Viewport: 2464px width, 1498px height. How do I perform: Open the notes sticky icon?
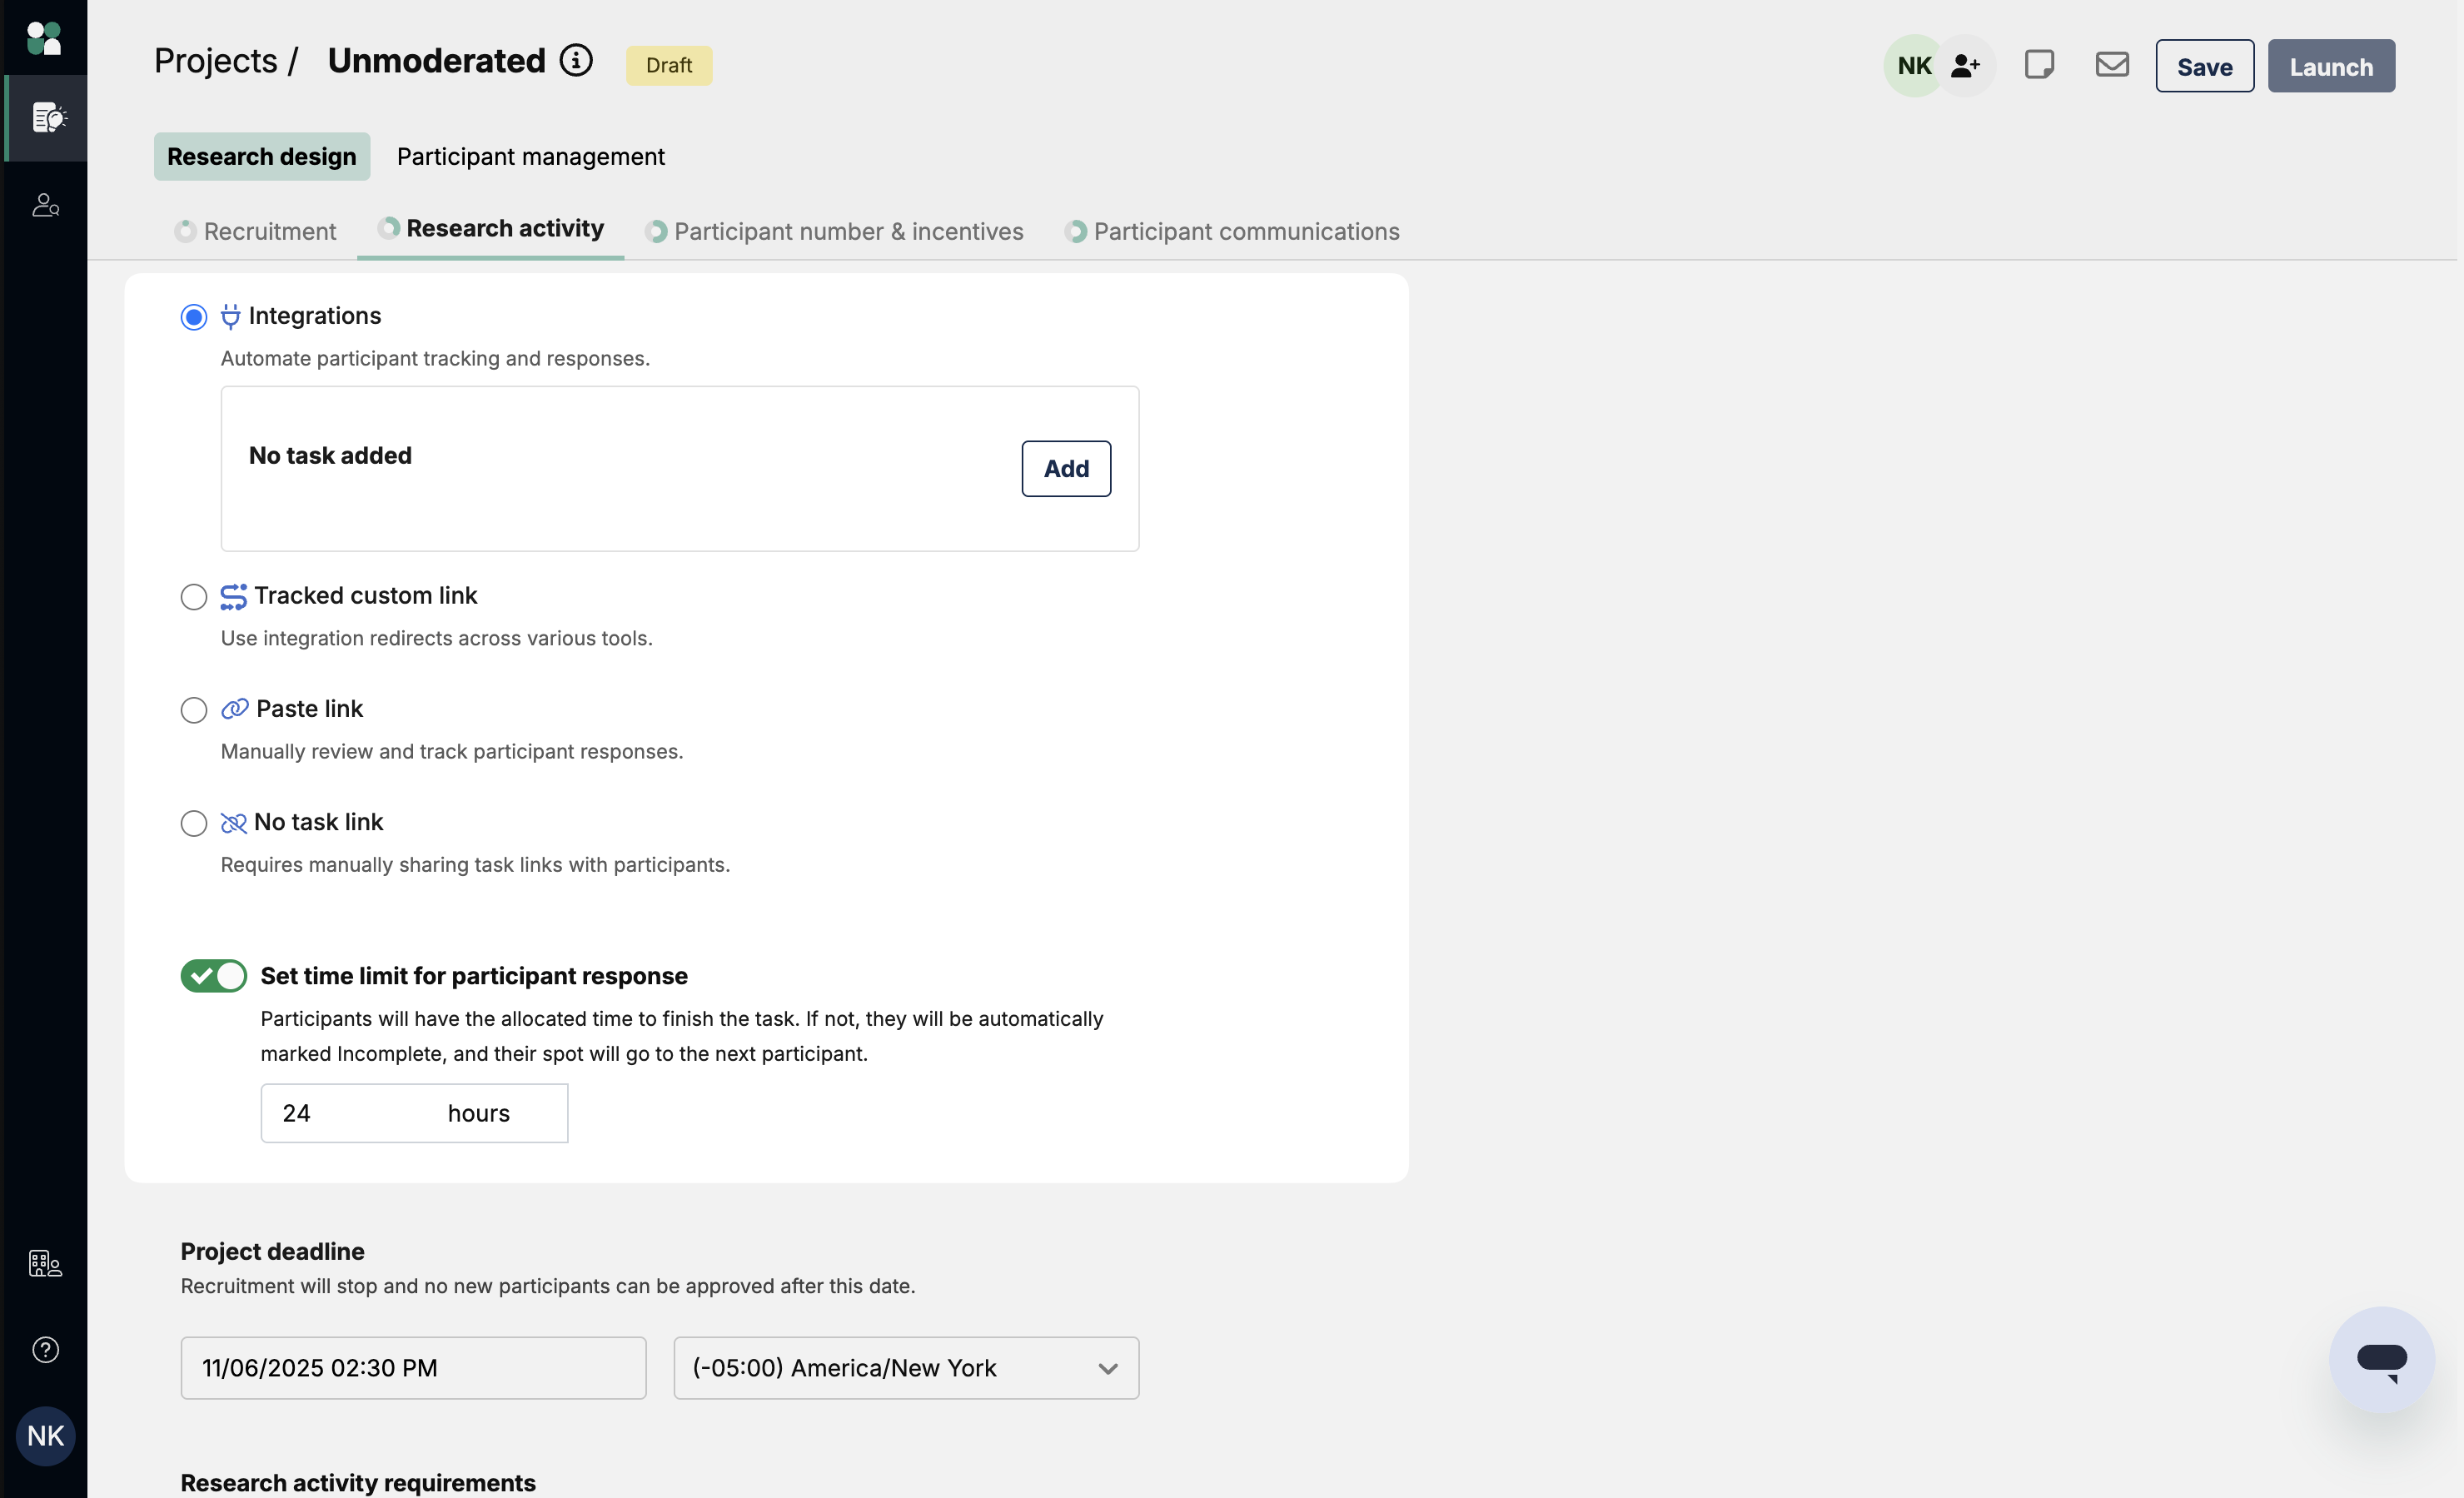(x=2038, y=65)
